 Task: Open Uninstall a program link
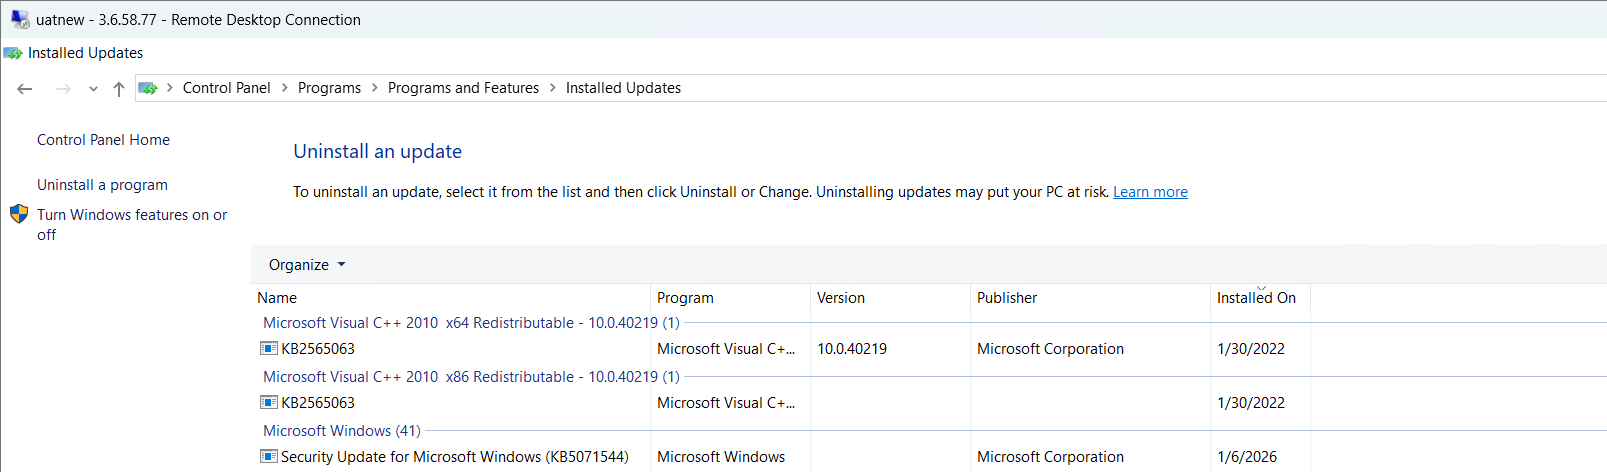102,185
